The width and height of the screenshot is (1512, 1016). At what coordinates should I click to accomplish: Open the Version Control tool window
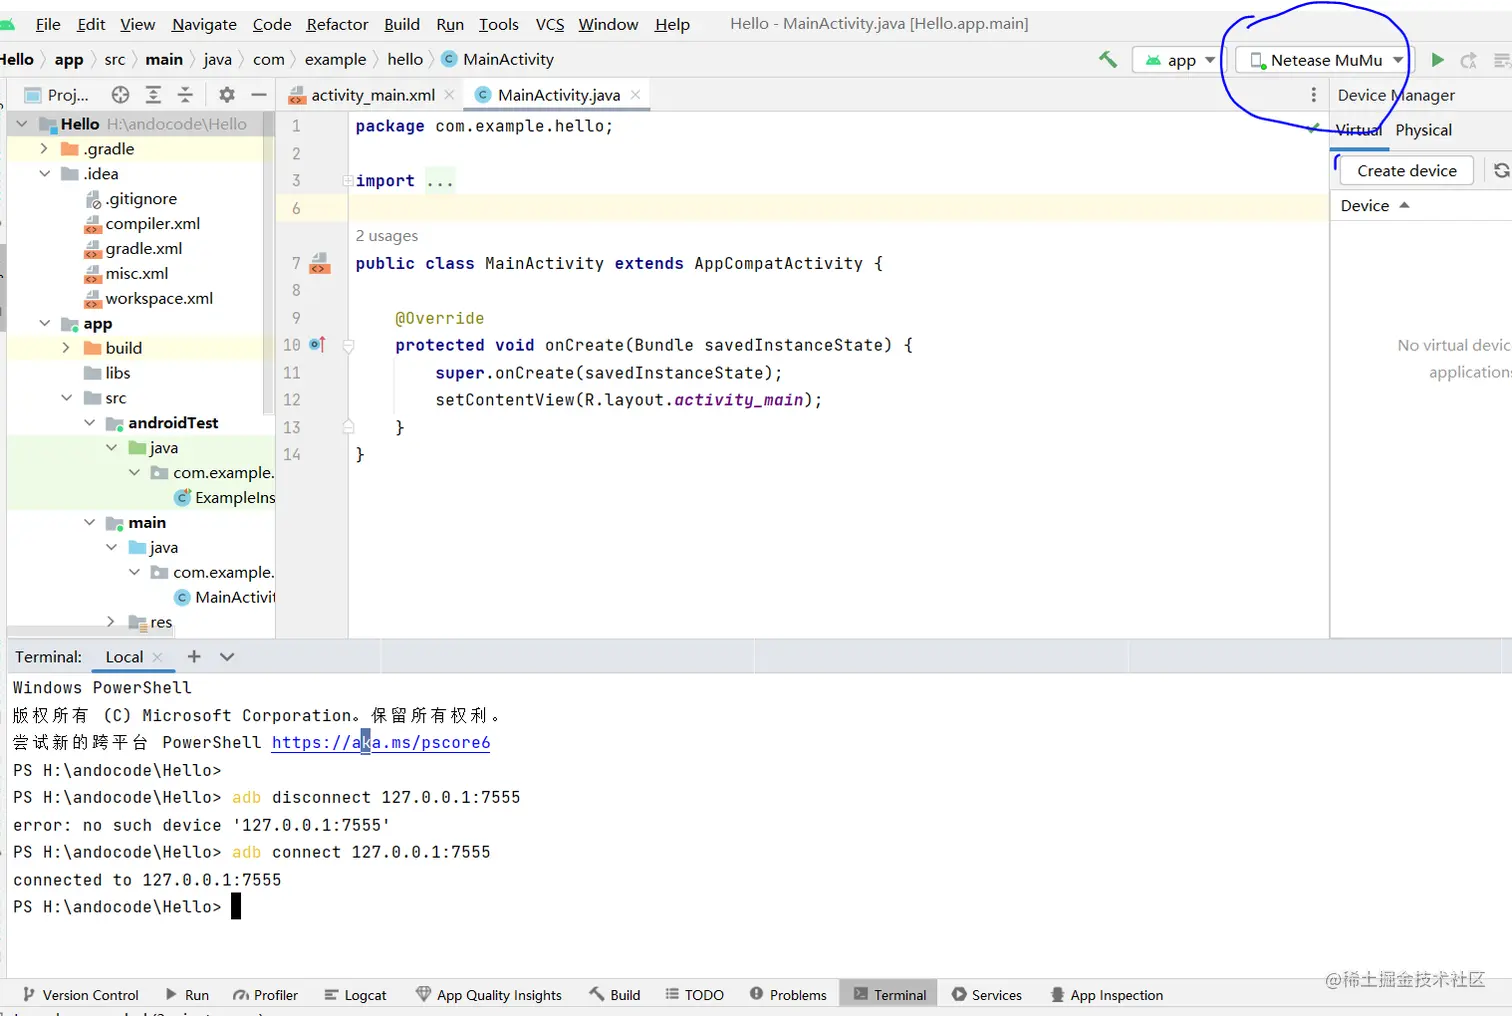click(x=80, y=995)
